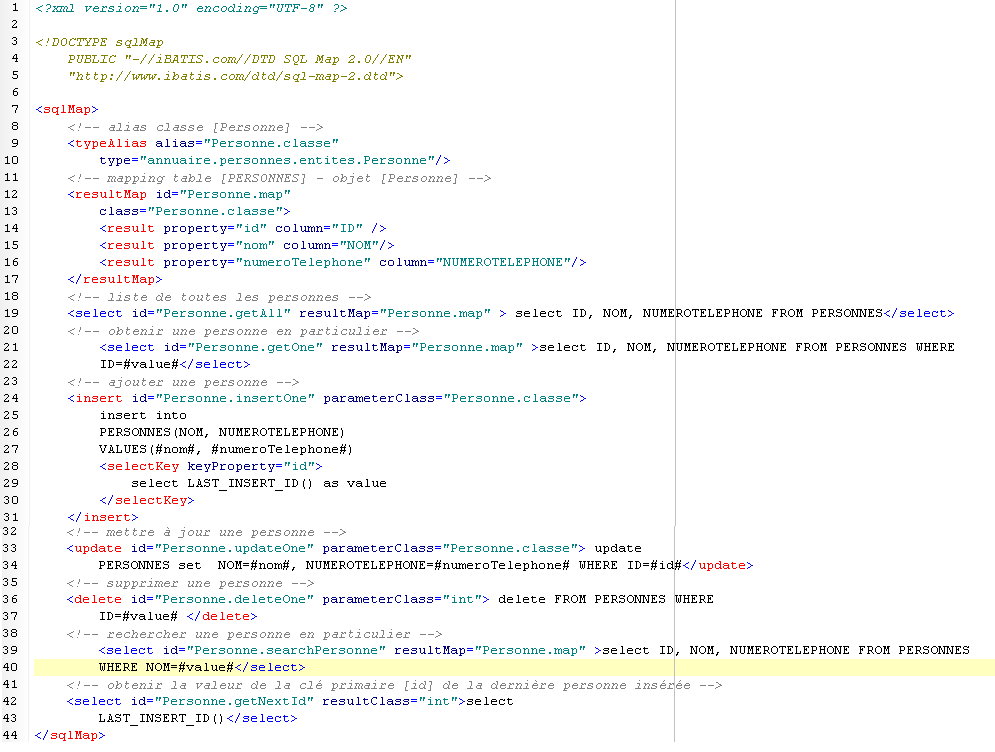Click the closing '</delete>' tag on line 37
The height and width of the screenshot is (752, 995).
pos(222,617)
